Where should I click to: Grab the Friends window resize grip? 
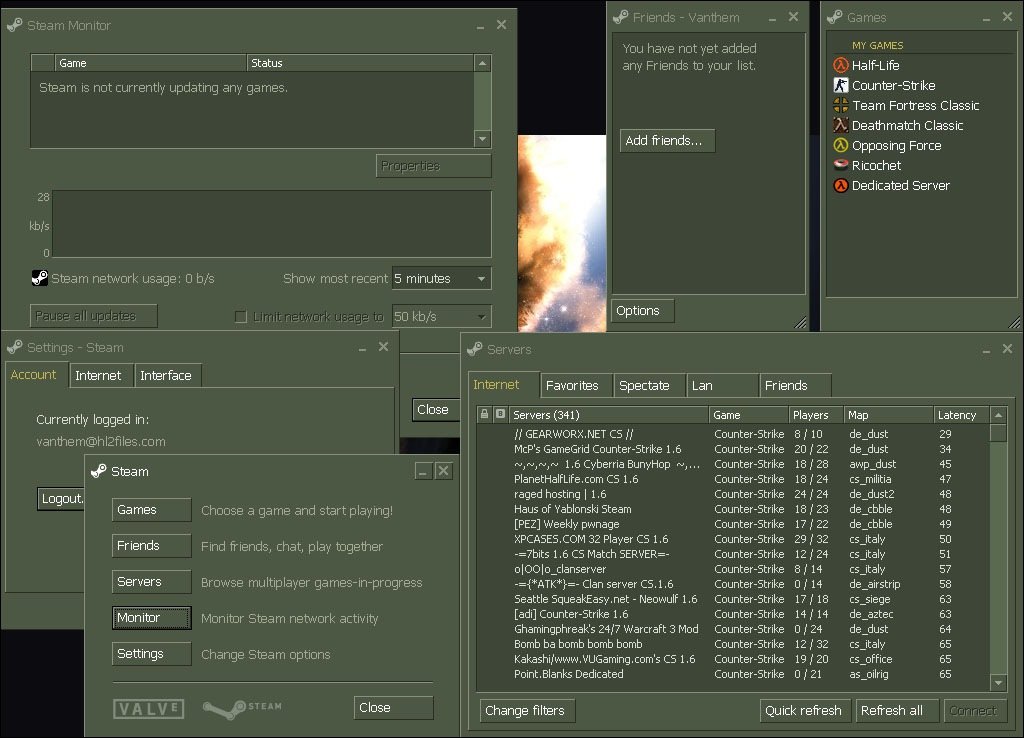coord(800,322)
